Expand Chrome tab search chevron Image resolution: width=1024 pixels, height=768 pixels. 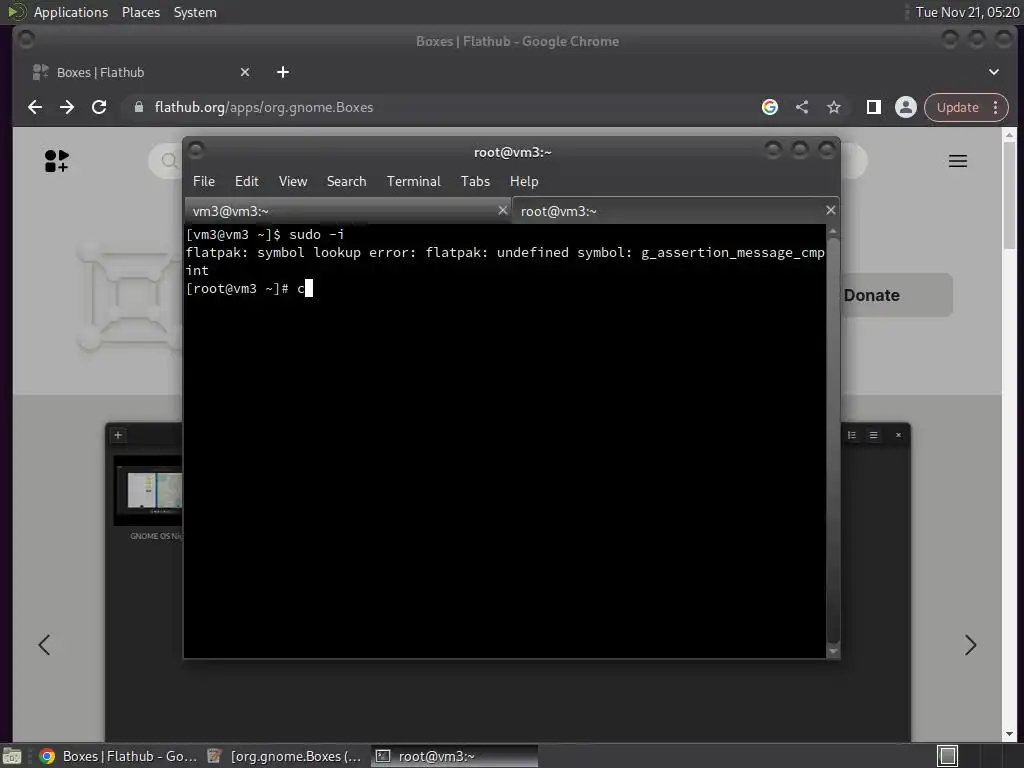coord(993,72)
